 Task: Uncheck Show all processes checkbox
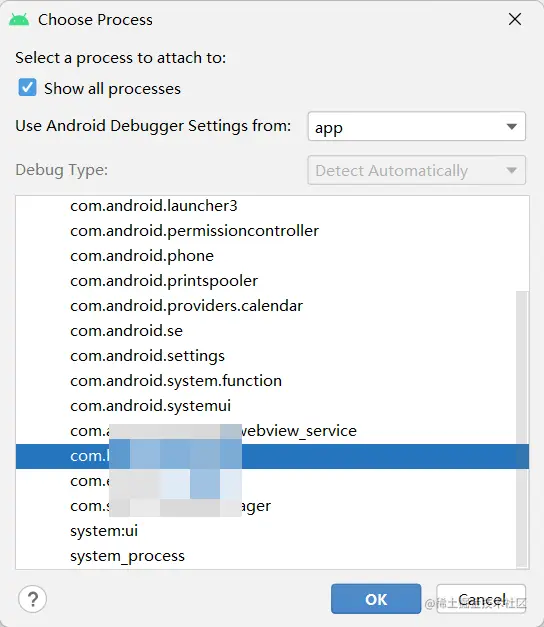pyautogui.click(x=27, y=88)
